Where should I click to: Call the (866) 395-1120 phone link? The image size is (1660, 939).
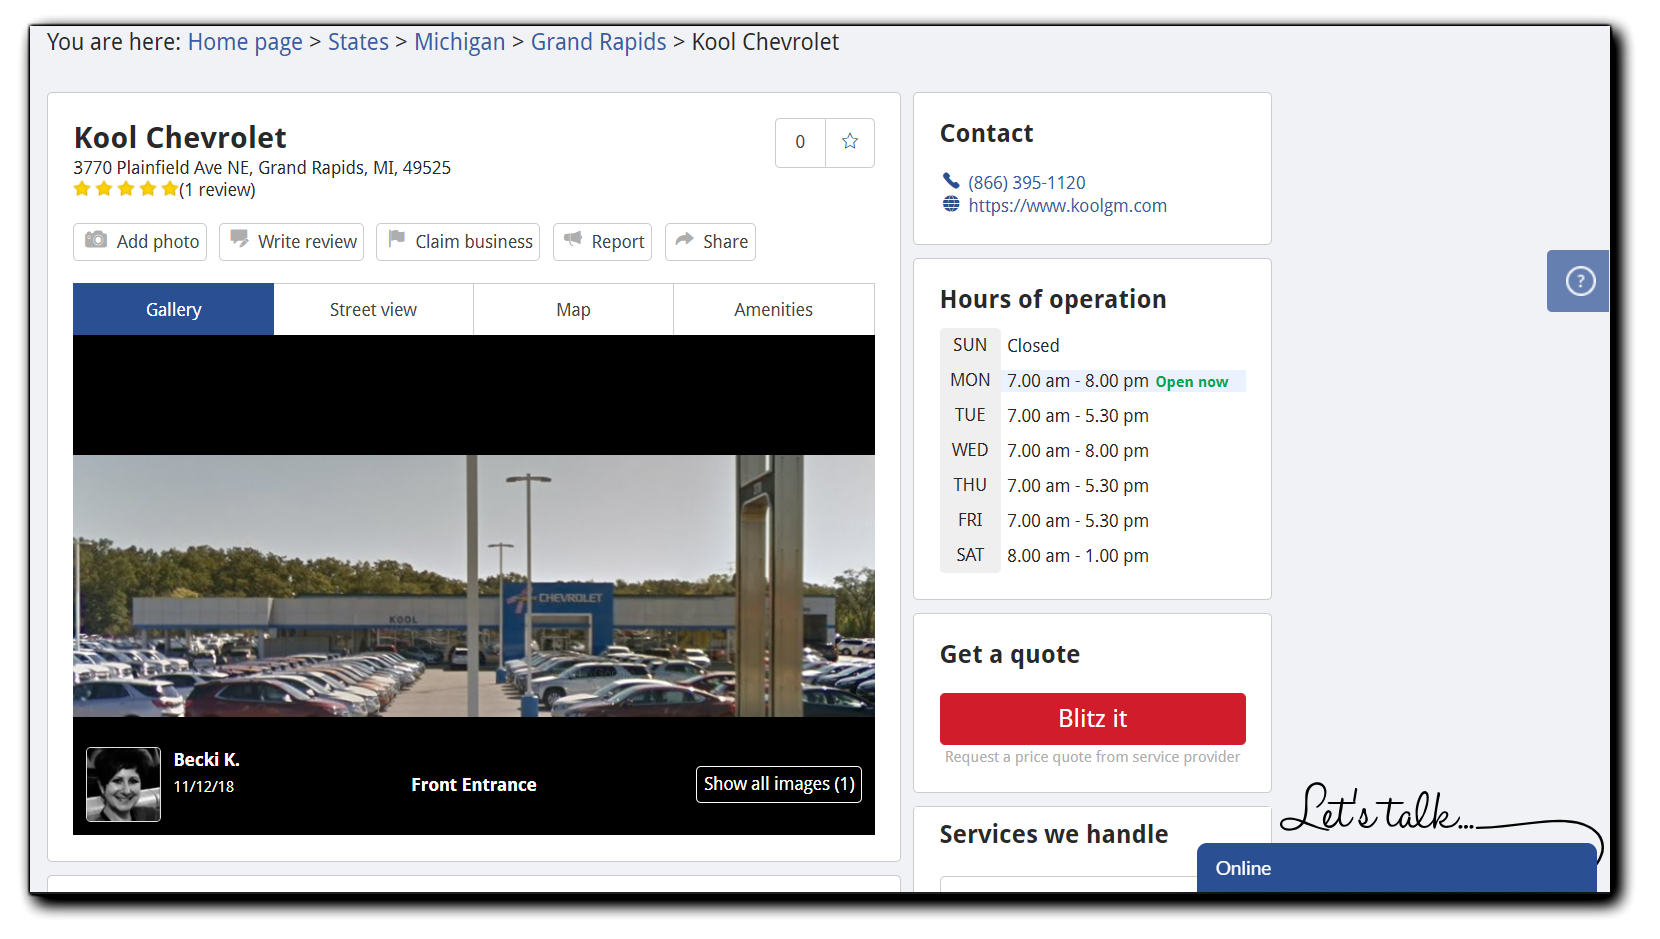(x=1026, y=182)
